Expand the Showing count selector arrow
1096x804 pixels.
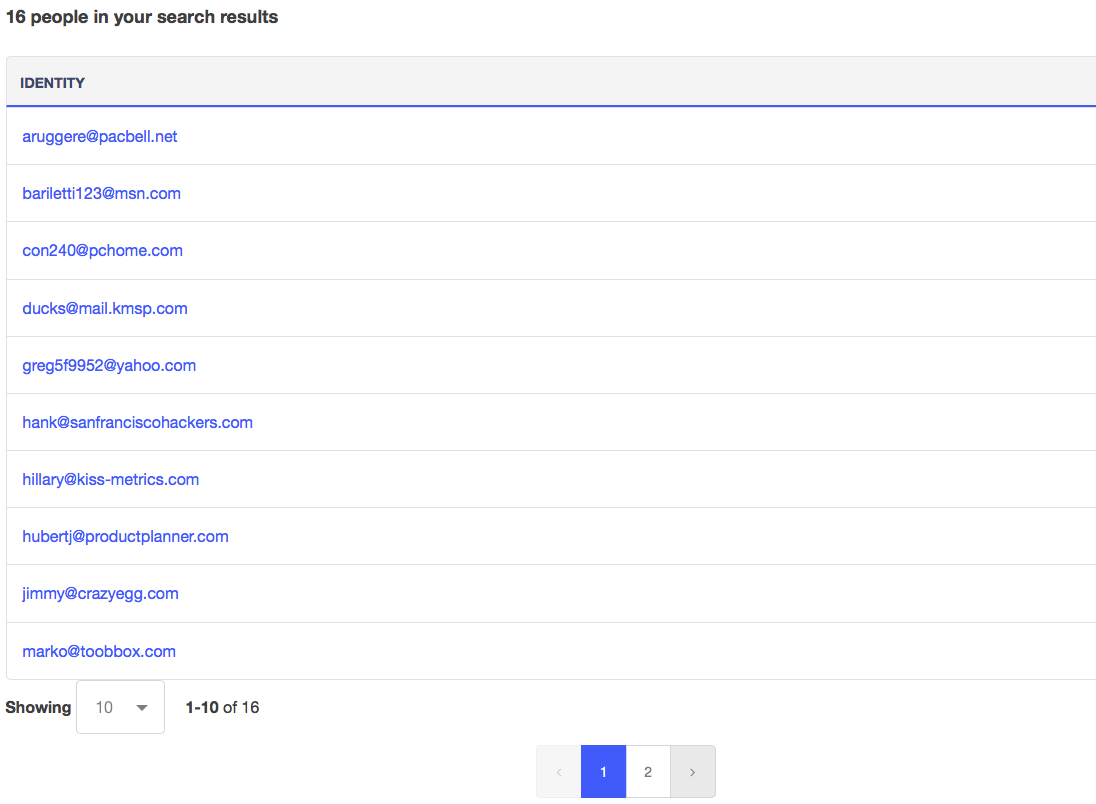141,707
